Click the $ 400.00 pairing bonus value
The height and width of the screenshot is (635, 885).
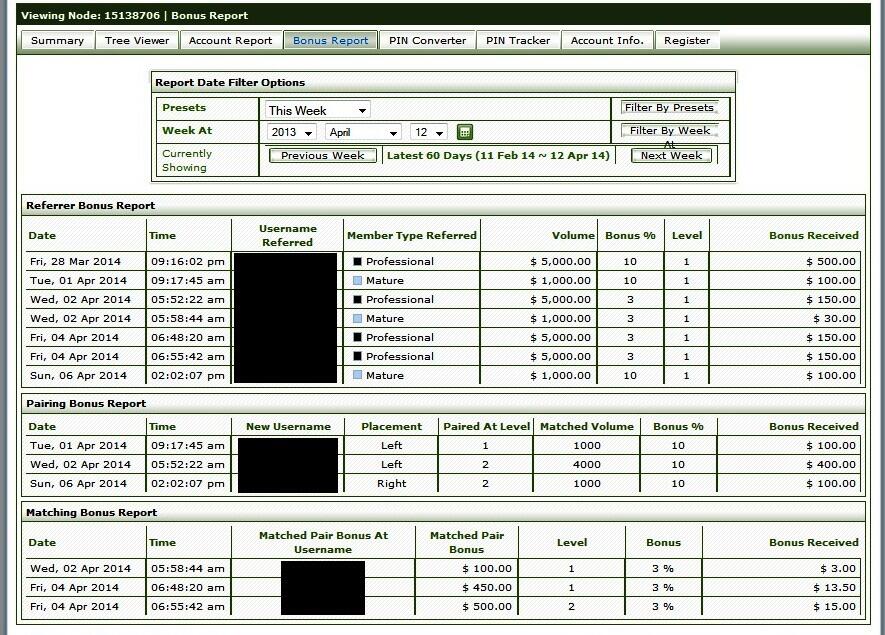click(x=830, y=465)
